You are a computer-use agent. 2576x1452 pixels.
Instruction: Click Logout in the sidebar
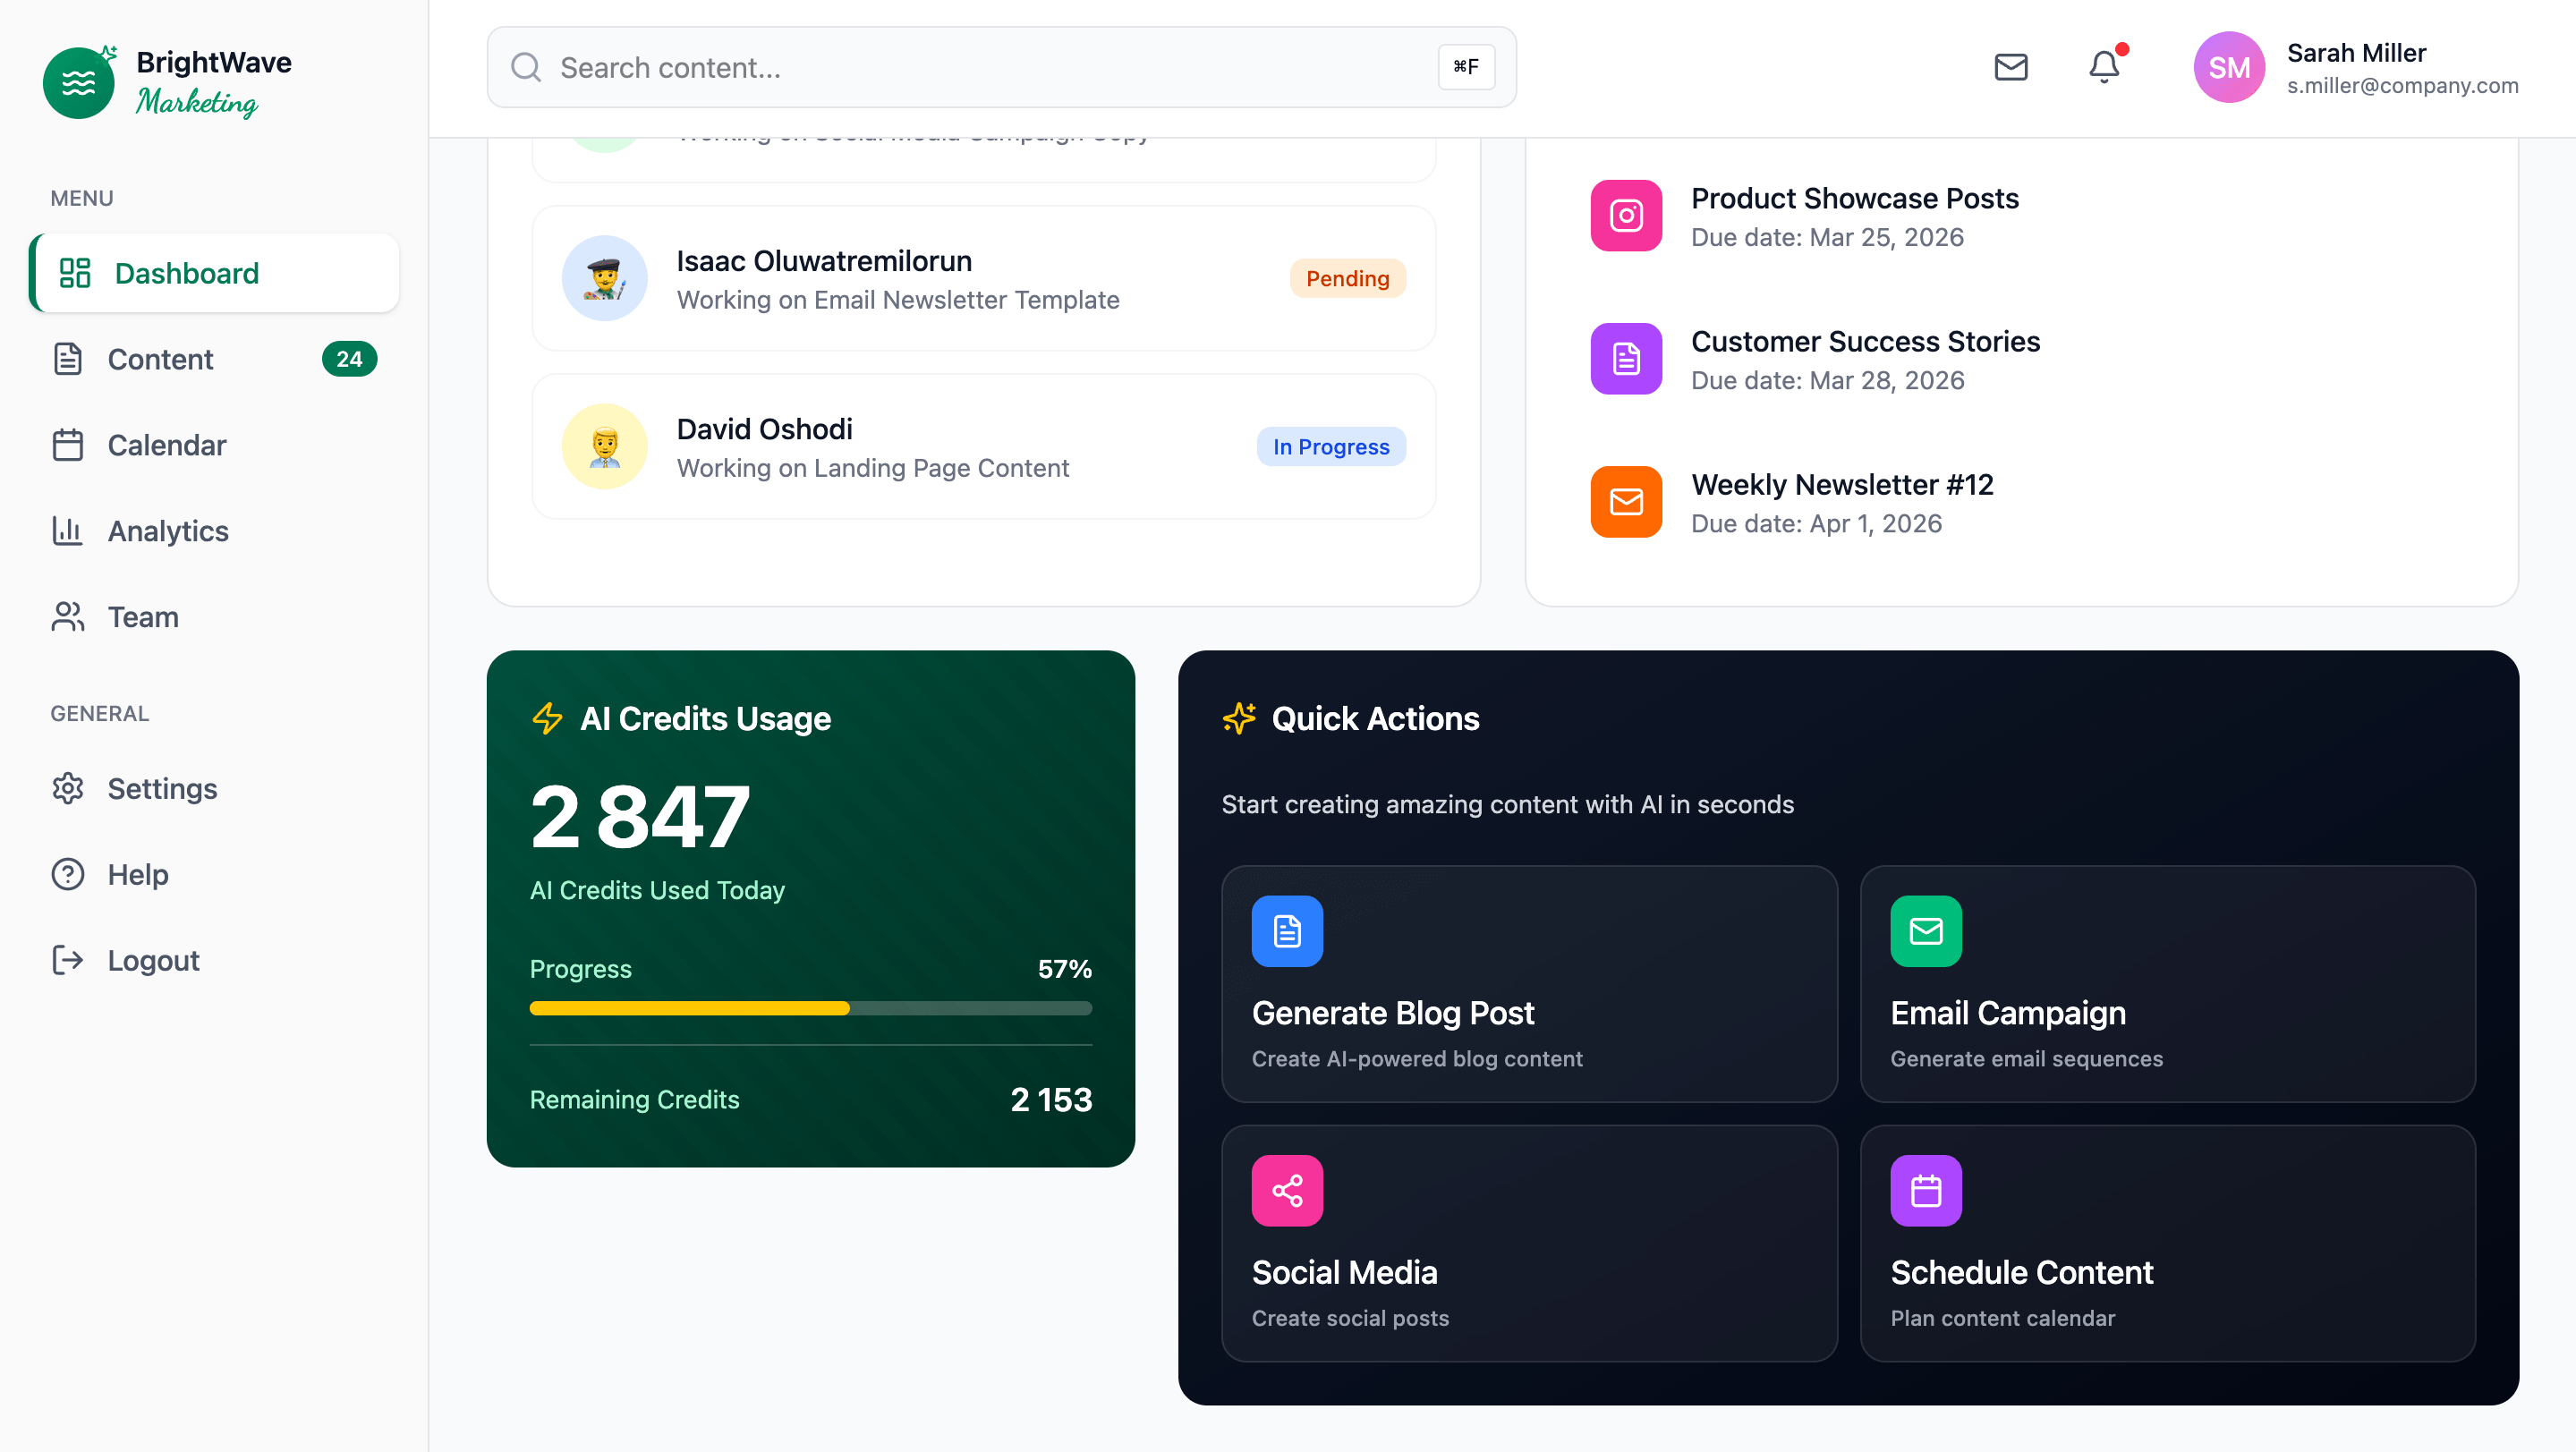point(153,960)
